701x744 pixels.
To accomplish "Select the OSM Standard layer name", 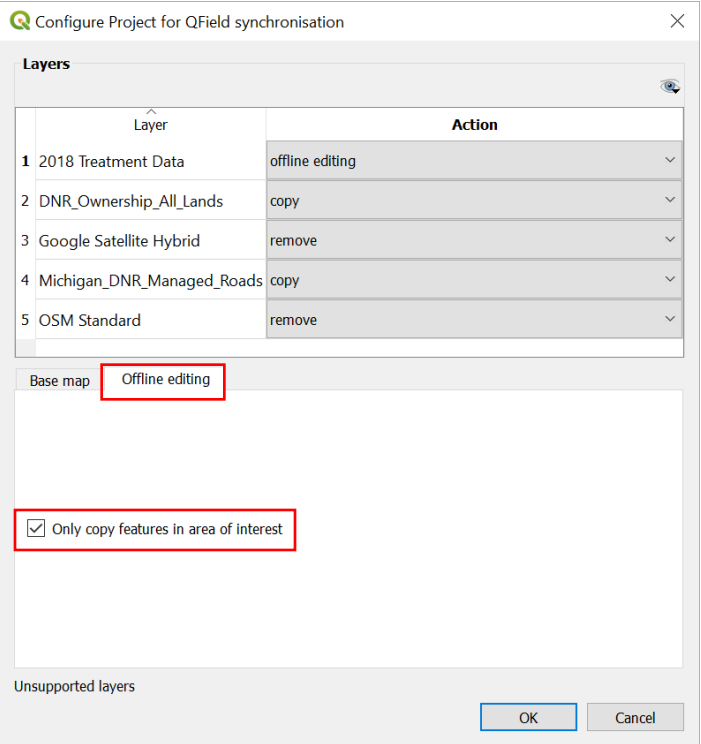I will (90, 320).
